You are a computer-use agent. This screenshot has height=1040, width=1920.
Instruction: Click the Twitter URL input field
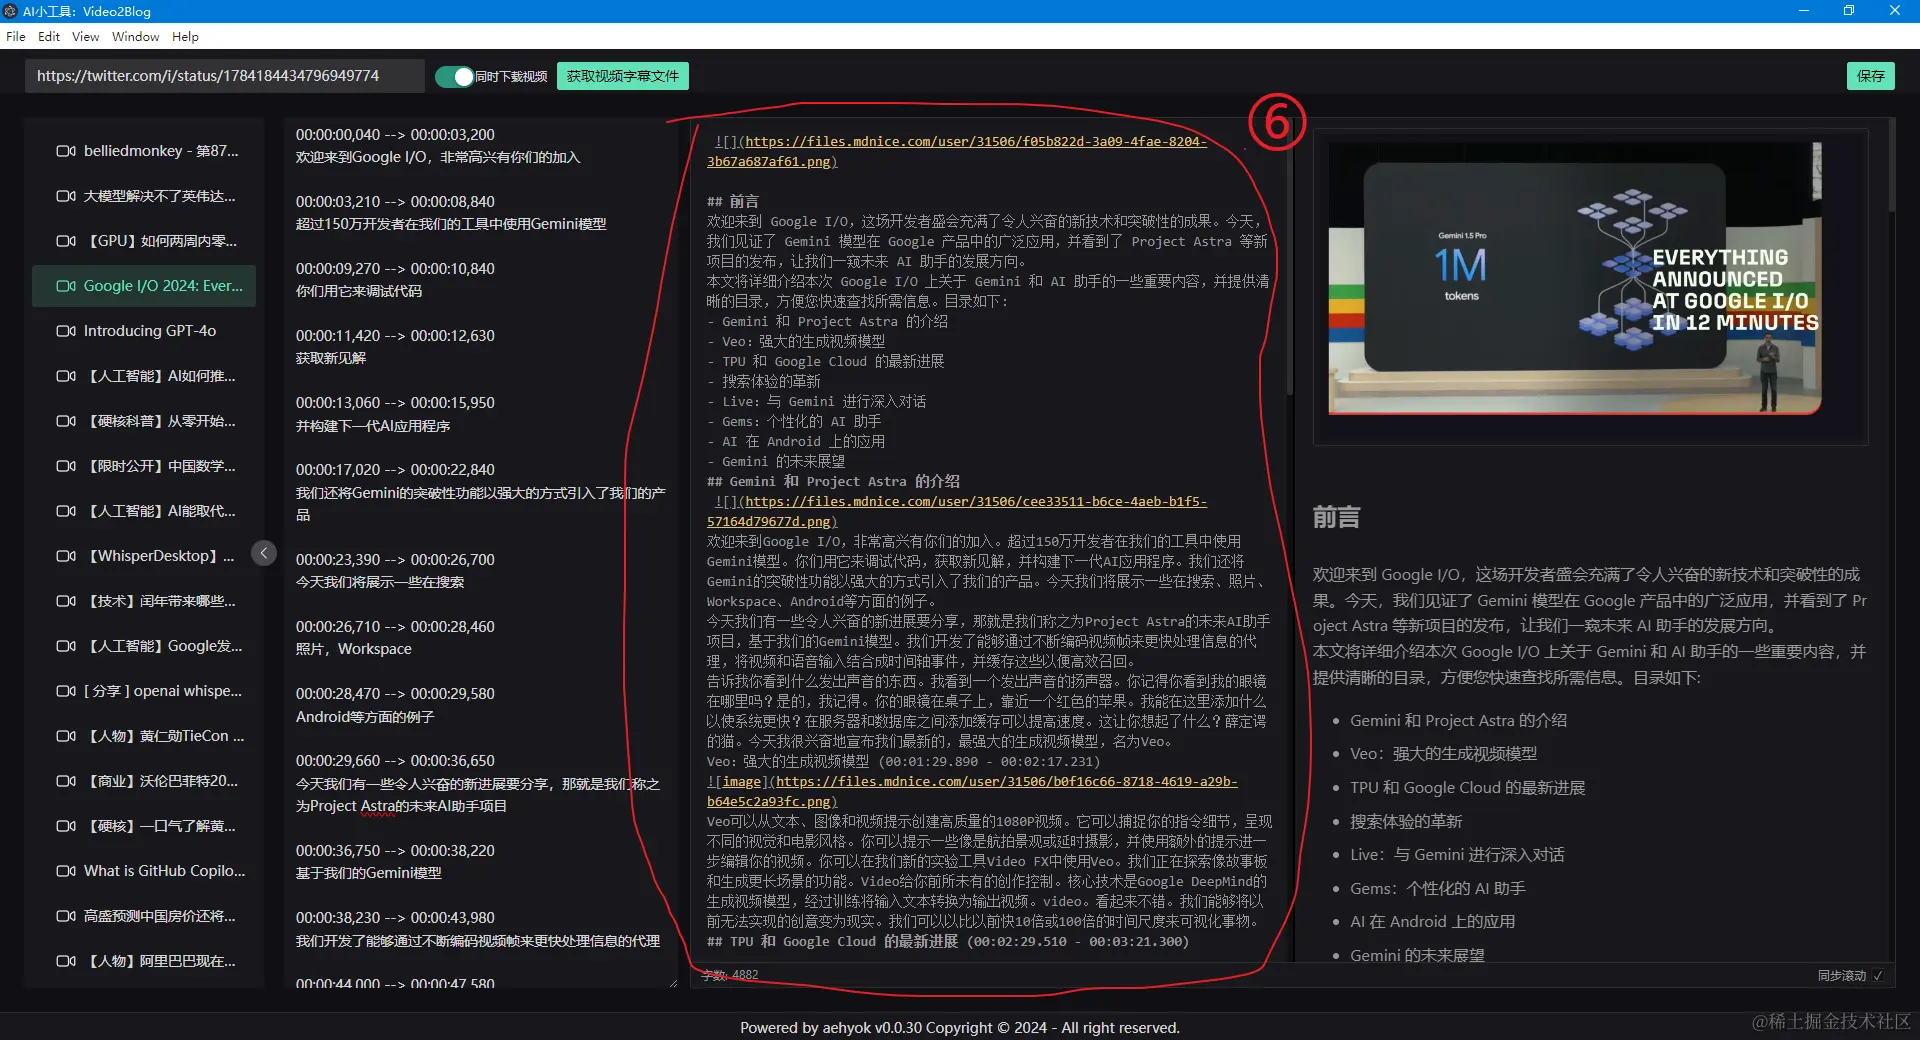[x=225, y=76]
